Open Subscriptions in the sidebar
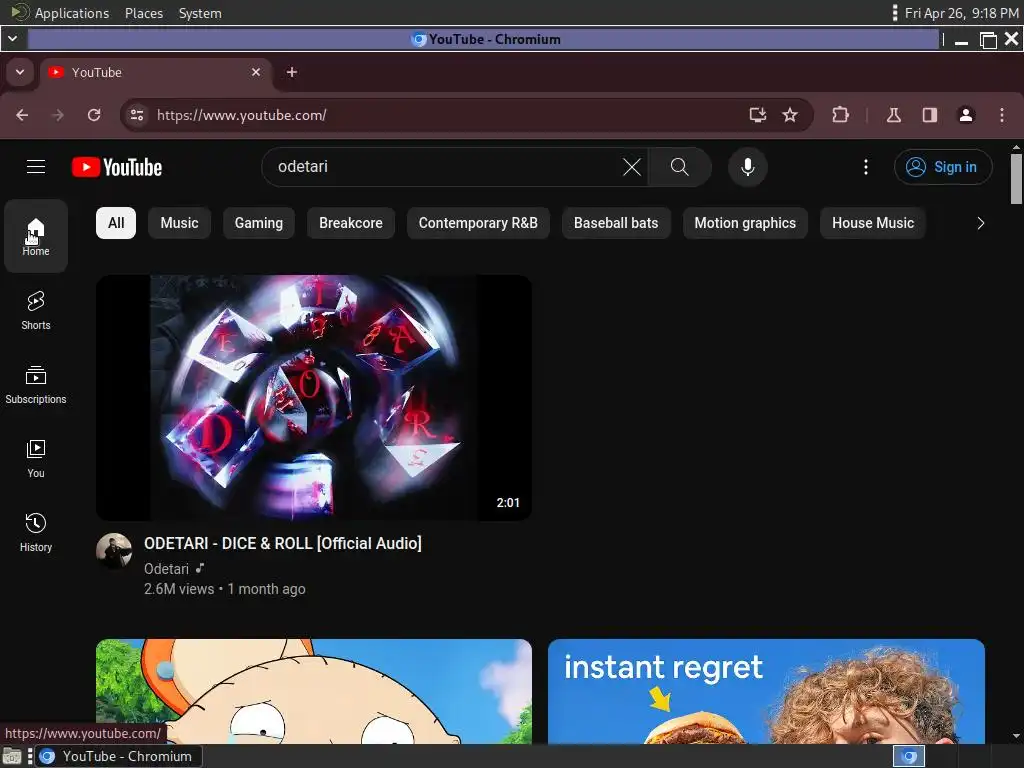This screenshot has height=768, width=1024. [36, 385]
